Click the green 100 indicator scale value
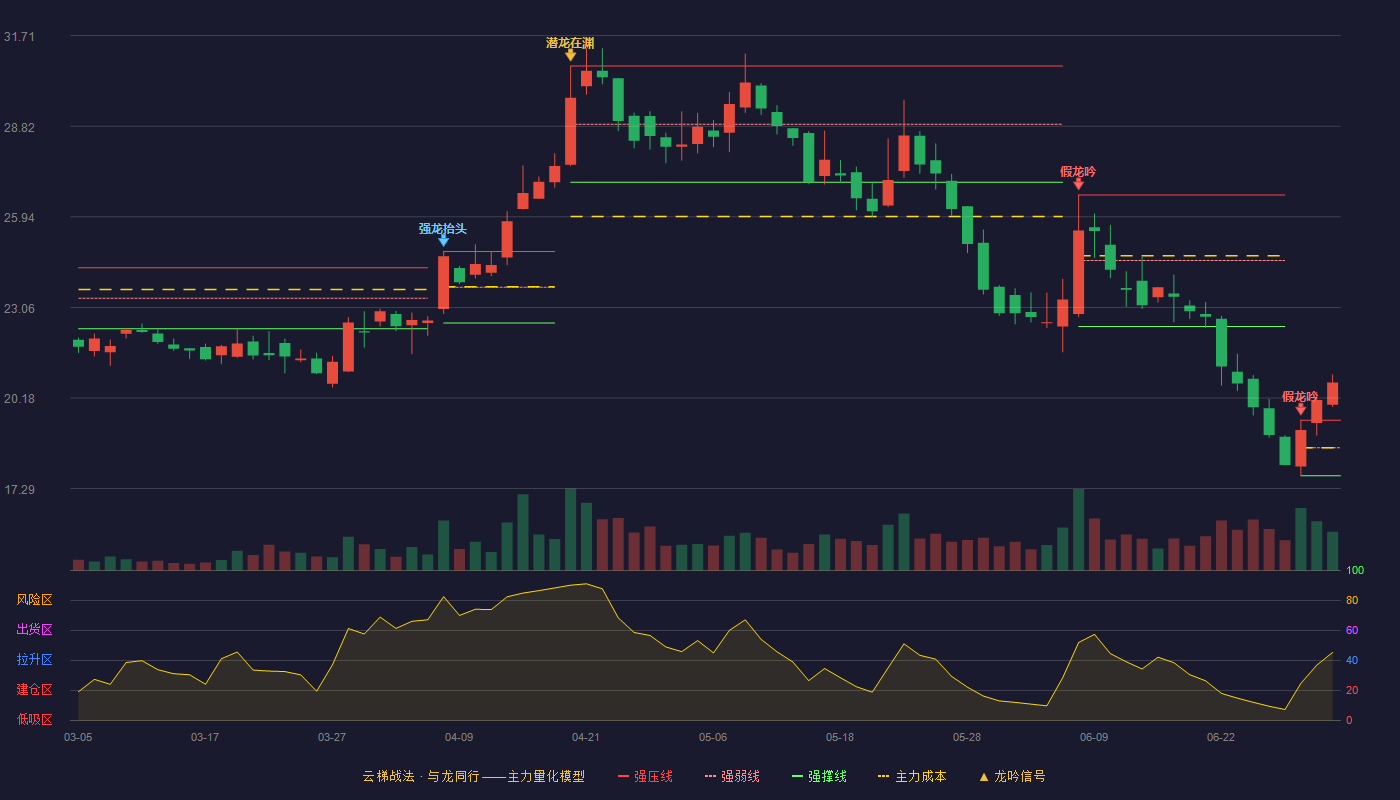Image resolution: width=1400 pixels, height=800 pixels. click(1355, 571)
